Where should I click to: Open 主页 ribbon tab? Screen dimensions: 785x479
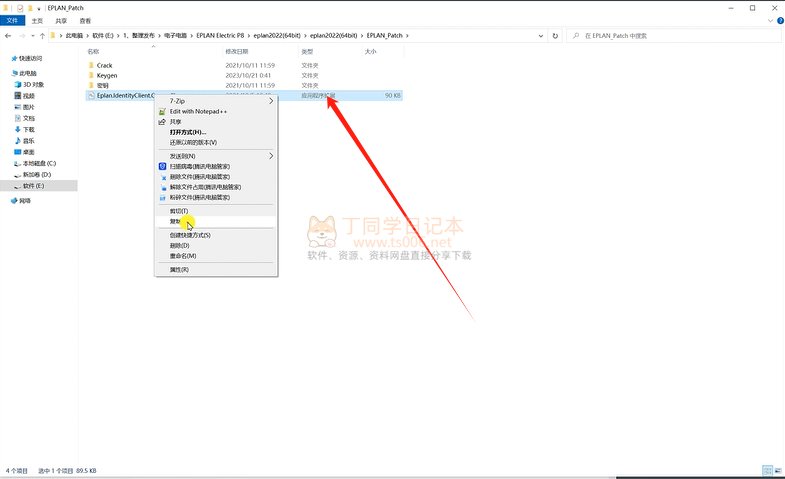tap(37, 21)
